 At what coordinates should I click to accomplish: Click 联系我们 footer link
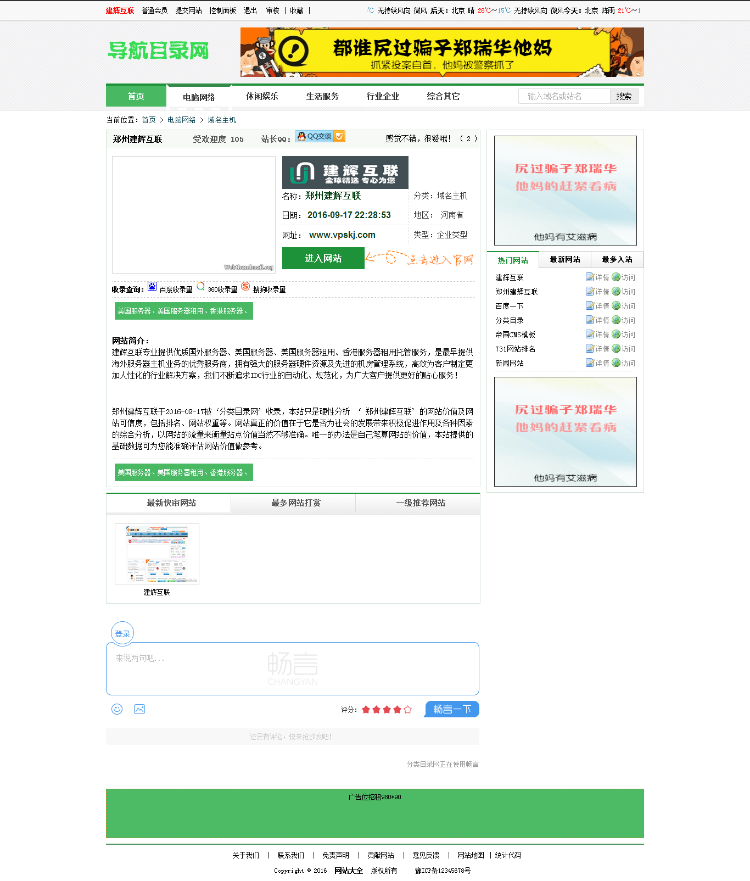(x=290, y=855)
